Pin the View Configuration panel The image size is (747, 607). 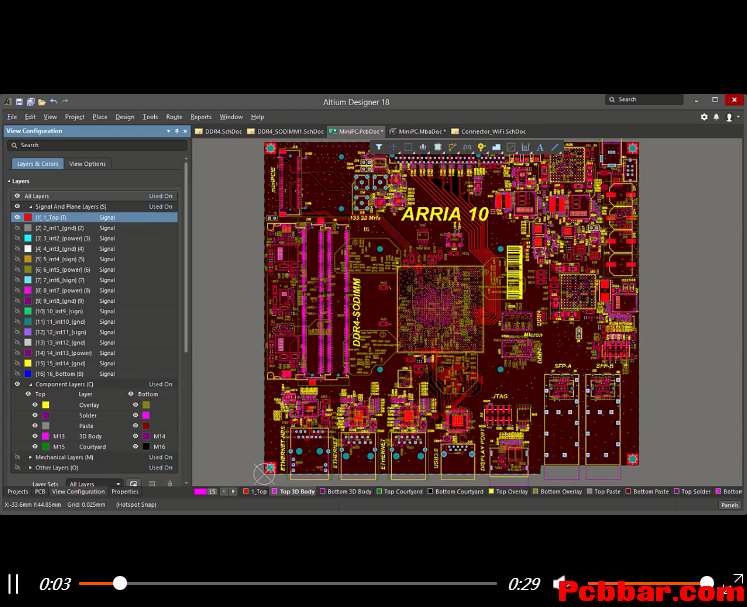point(177,131)
